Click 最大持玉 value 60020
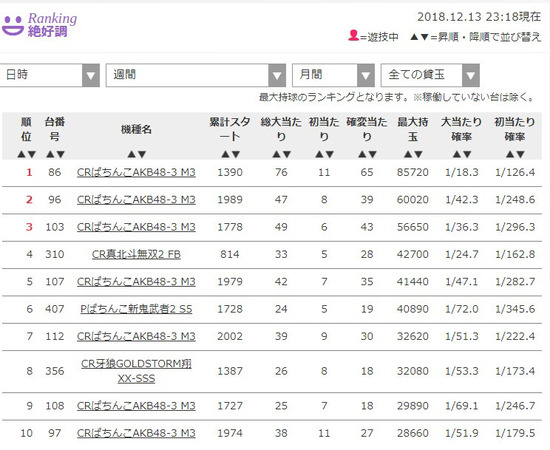This screenshot has width=550, height=450. pyautogui.click(x=412, y=200)
